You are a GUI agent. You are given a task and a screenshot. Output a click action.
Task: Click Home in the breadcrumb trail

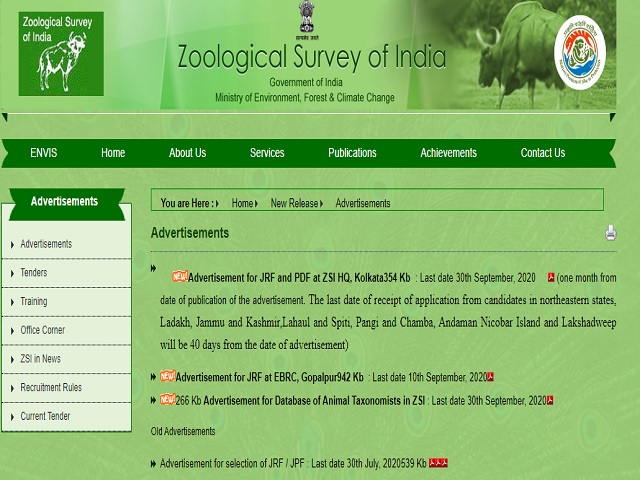242,203
